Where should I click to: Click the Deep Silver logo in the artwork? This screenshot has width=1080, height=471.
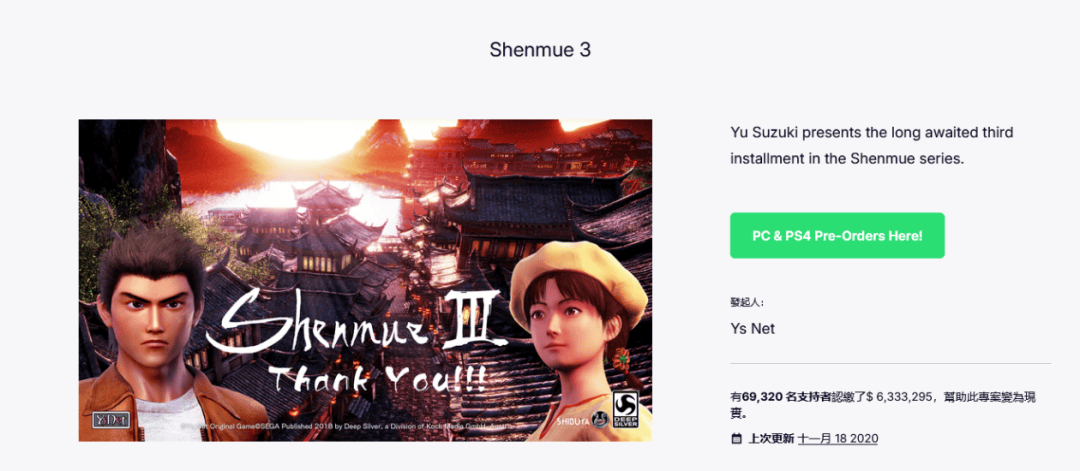626,410
